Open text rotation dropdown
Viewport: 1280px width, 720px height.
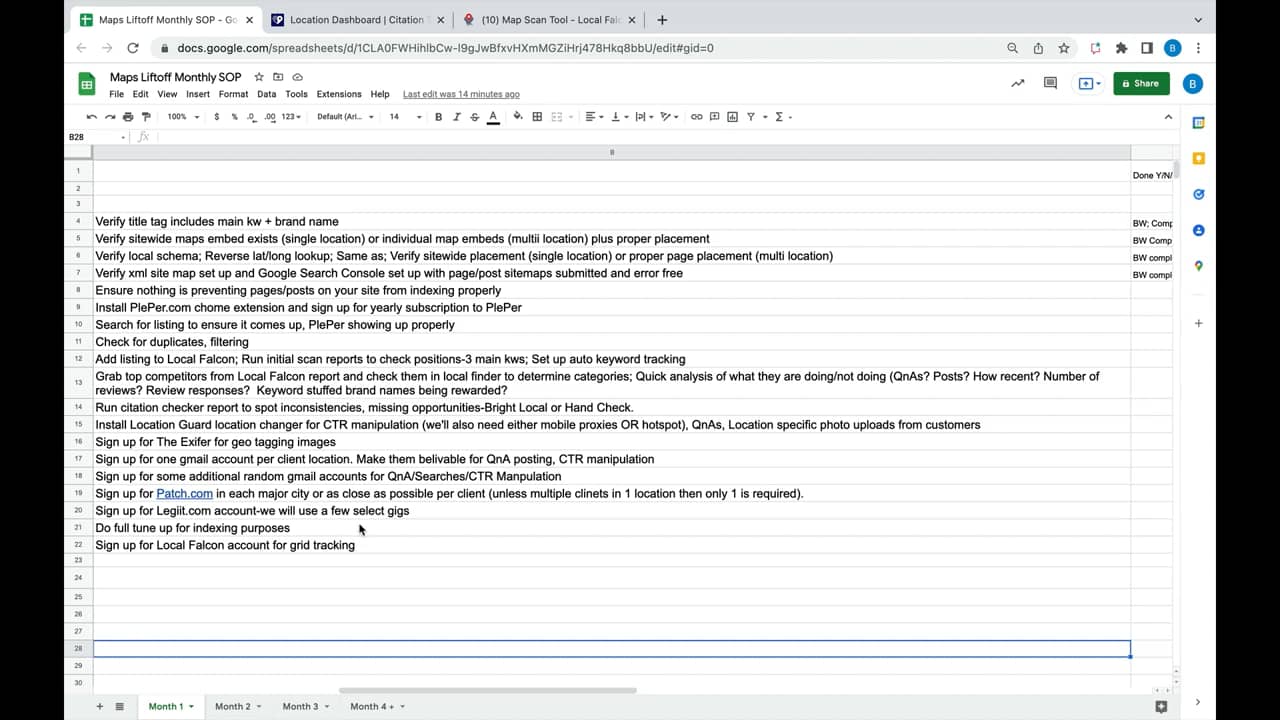[669, 117]
